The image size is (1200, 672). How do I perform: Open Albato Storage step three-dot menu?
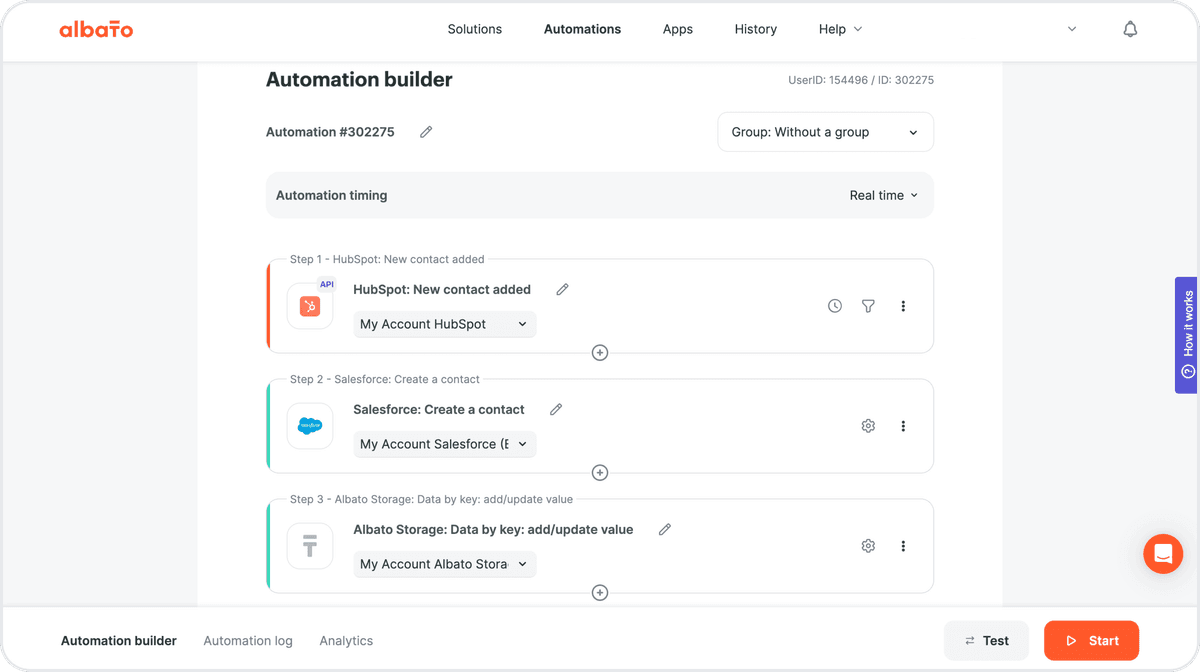pos(903,546)
